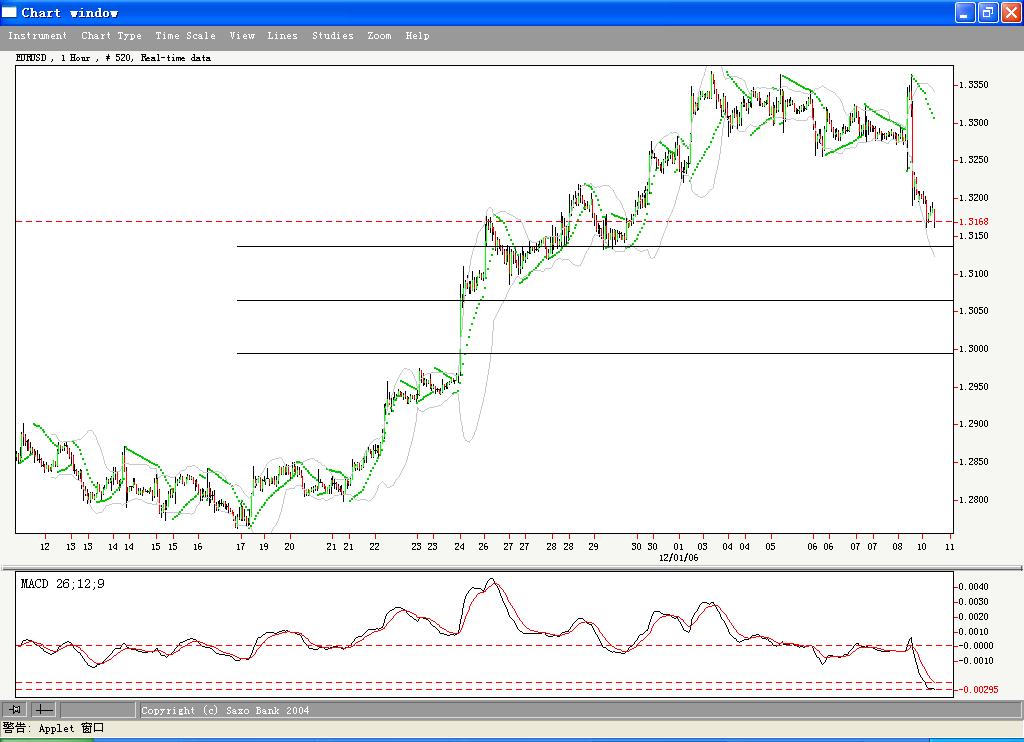Minimize the Chart window
1024x742 pixels.
tap(963, 12)
